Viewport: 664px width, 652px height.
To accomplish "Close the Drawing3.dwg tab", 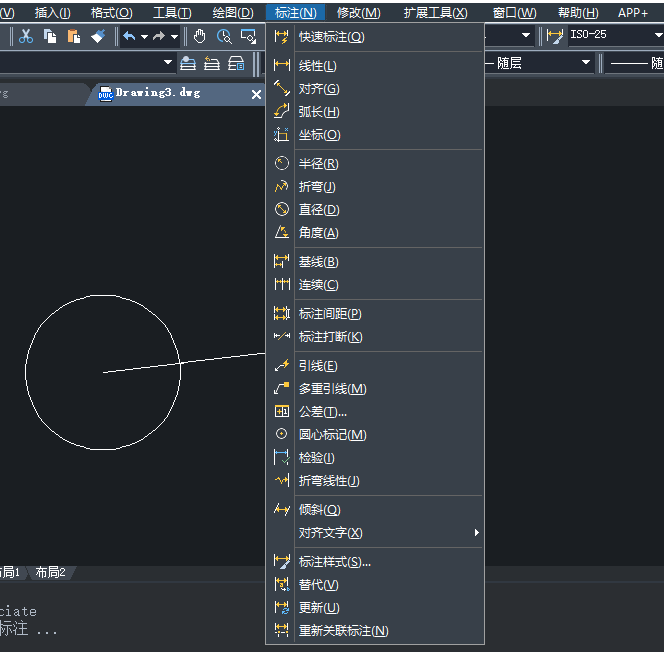I will coord(256,94).
